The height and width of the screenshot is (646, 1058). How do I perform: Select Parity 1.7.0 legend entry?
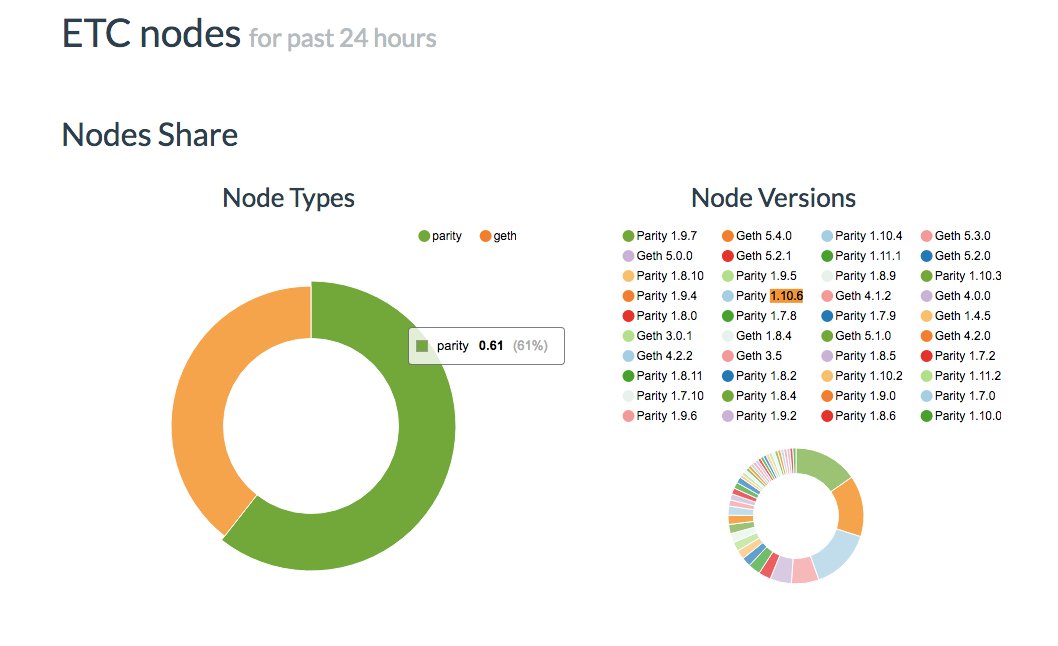pyautogui.click(x=958, y=396)
